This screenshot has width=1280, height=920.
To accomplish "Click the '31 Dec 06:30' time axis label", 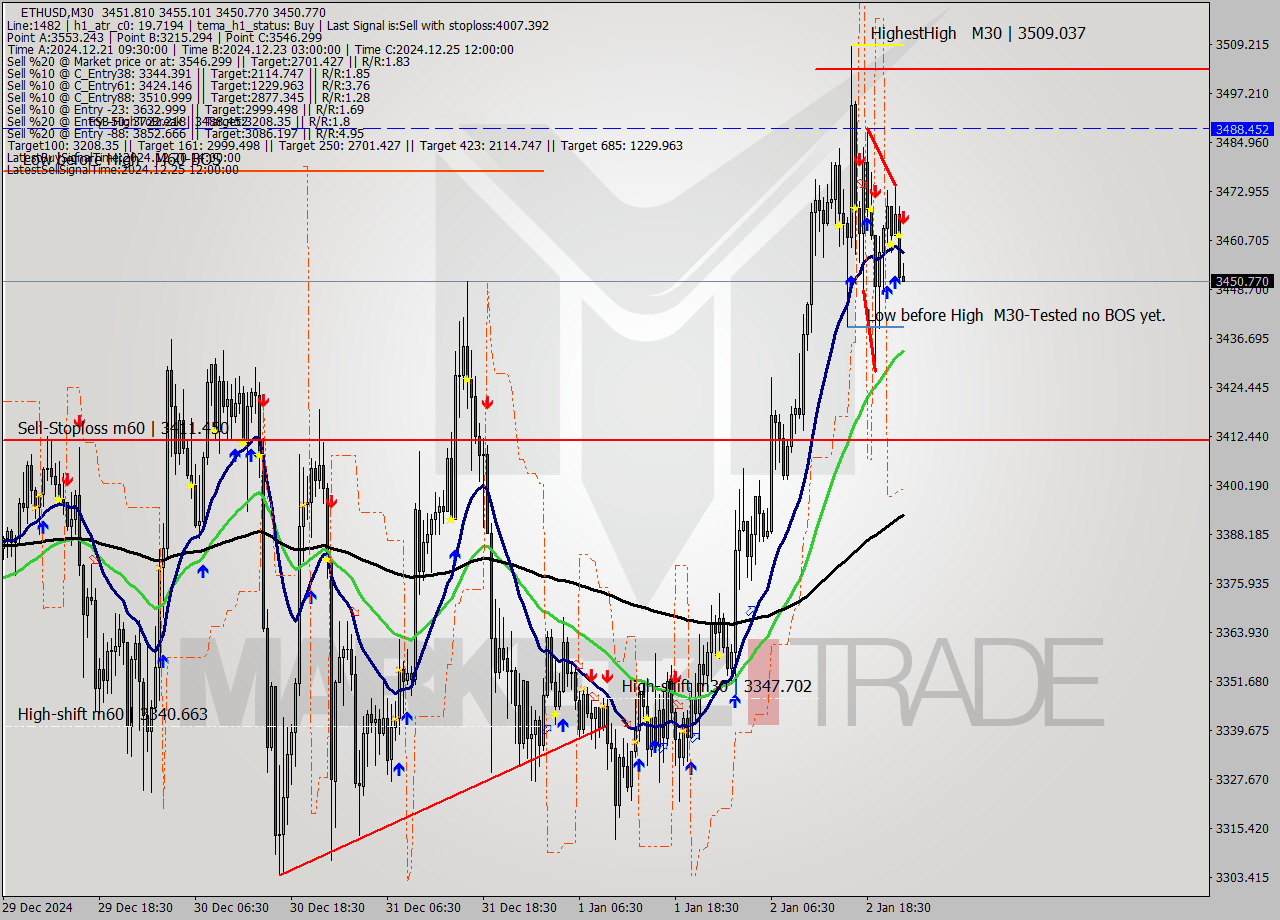I will point(423,908).
